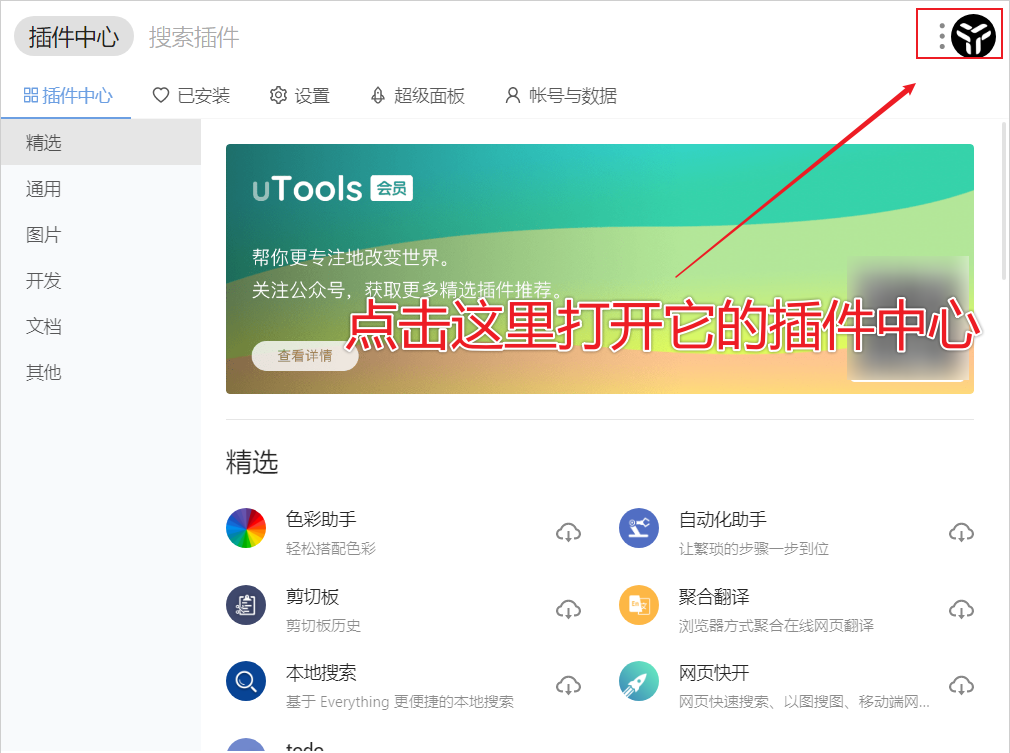Focus the 搜索插件 search field
This screenshot has width=1010, height=753.
[x=194, y=37]
